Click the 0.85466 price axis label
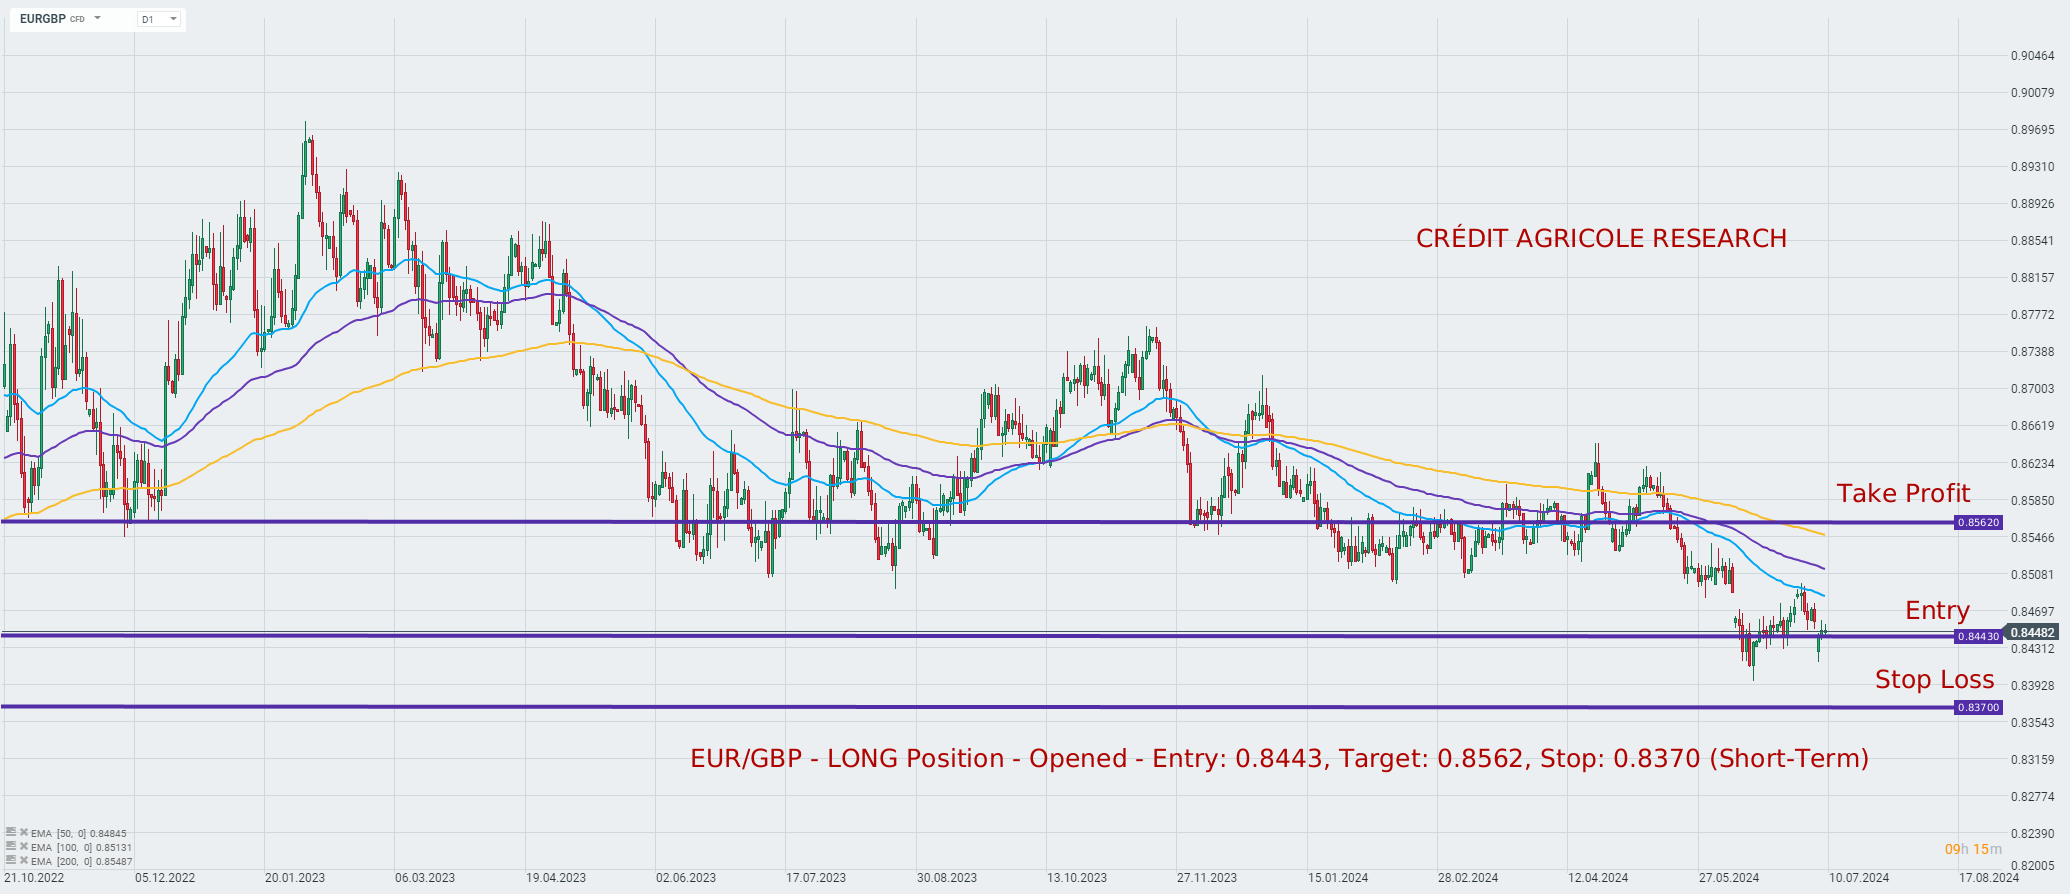Viewport: 2070px width, 894px height. [x=2033, y=538]
